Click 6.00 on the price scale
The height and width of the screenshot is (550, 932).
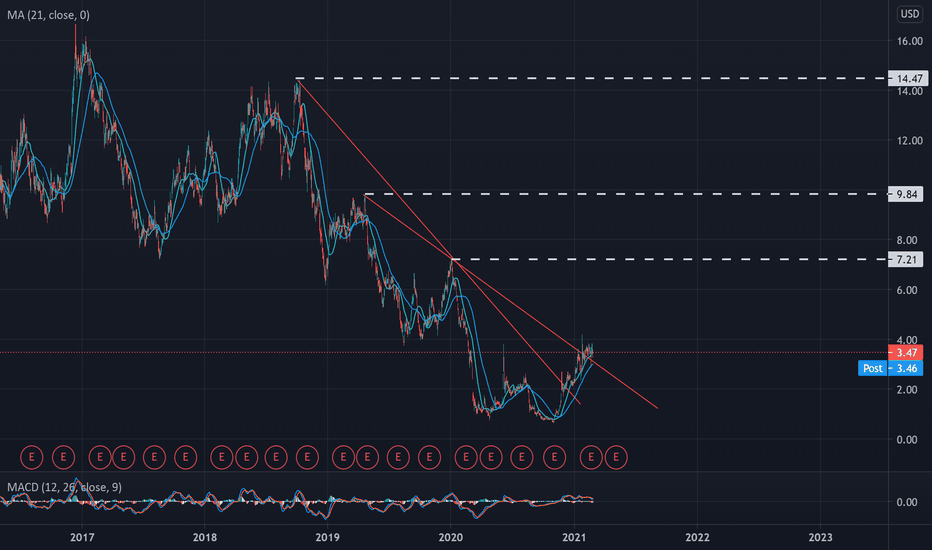pyautogui.click(x=909, y=290)
